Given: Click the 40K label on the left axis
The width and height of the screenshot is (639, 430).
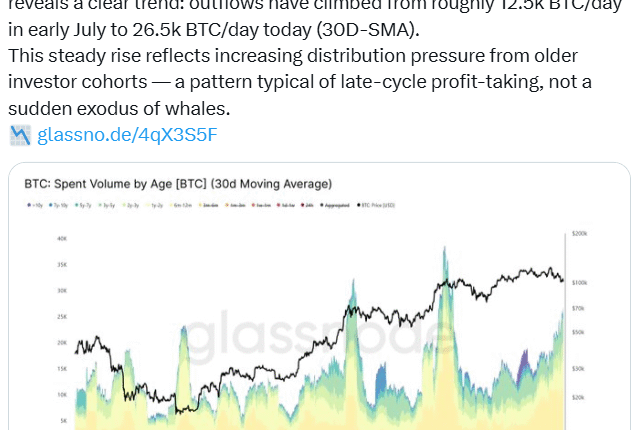Looking at the screenshot, I should (x=33, y=239).
